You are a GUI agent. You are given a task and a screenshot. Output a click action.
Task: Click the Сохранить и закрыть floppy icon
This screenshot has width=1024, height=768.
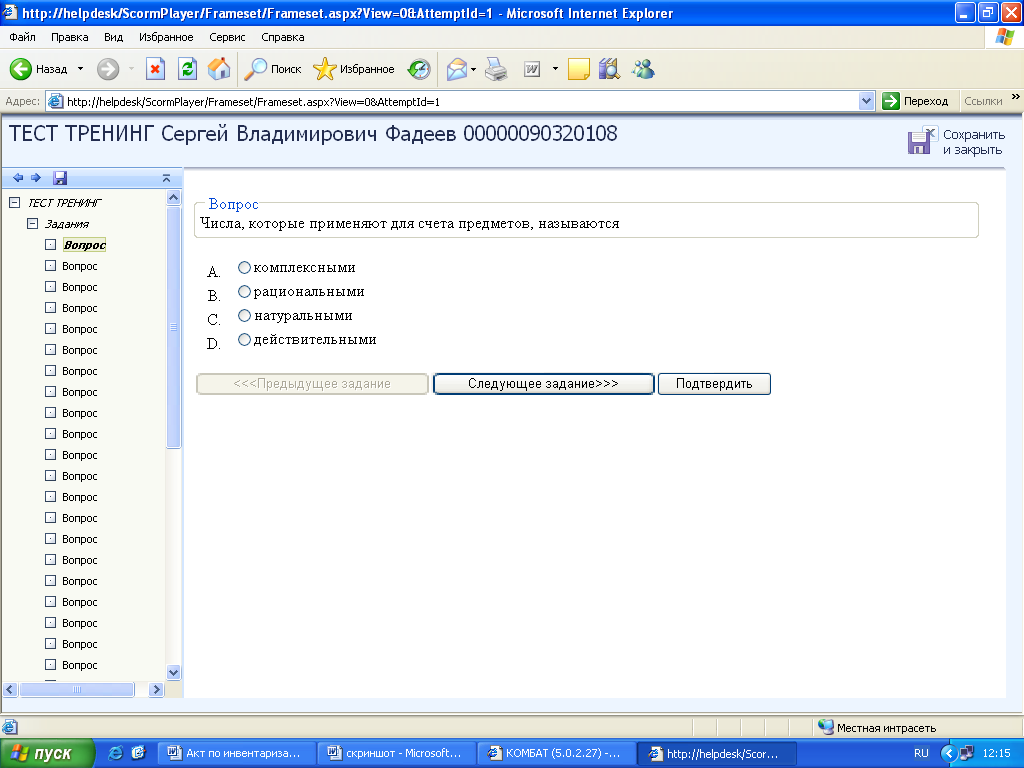pos(921,140)
